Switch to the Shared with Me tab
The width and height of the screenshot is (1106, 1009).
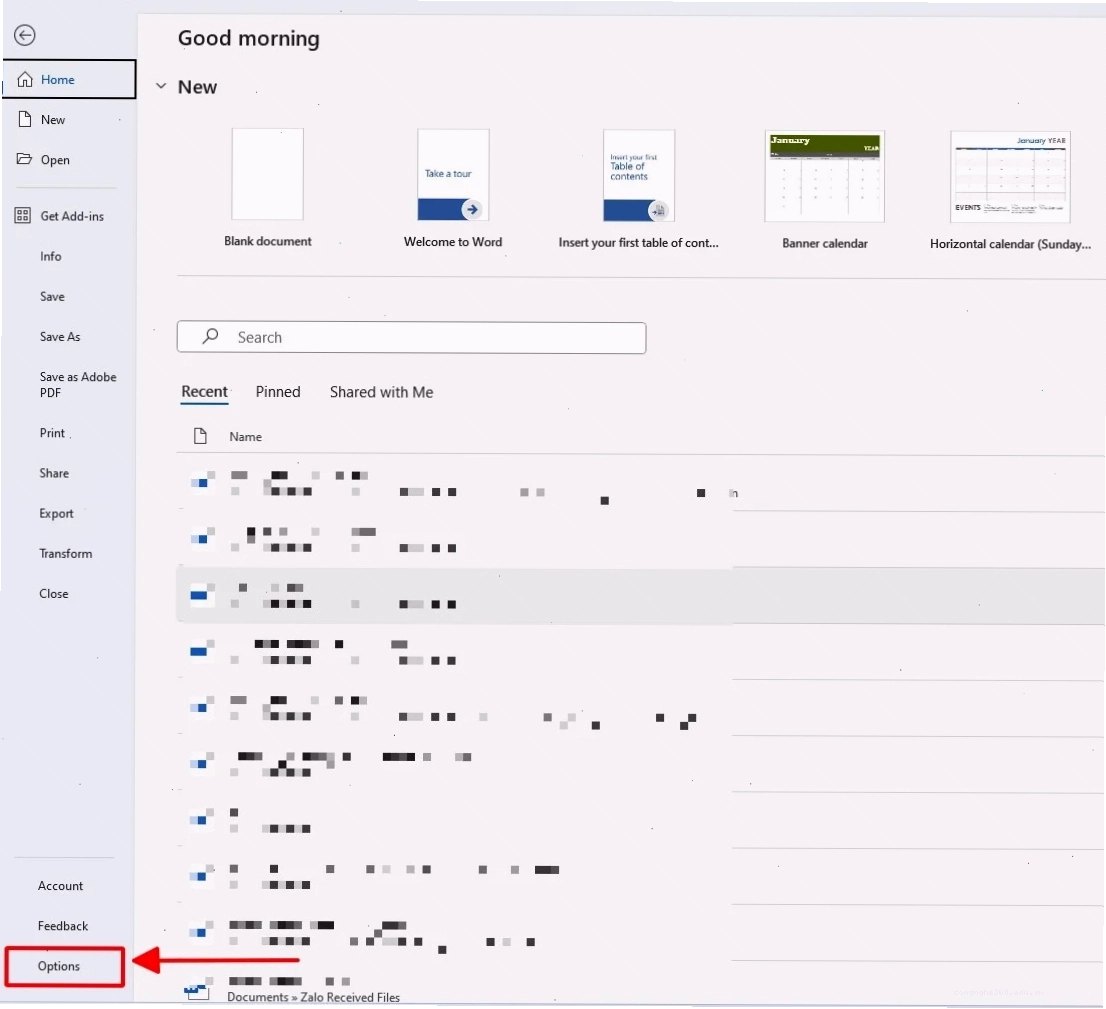pos(382,392)
